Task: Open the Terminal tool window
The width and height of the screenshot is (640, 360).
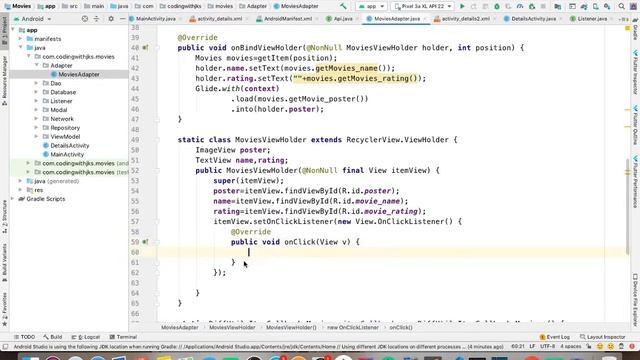Action: 123,337
